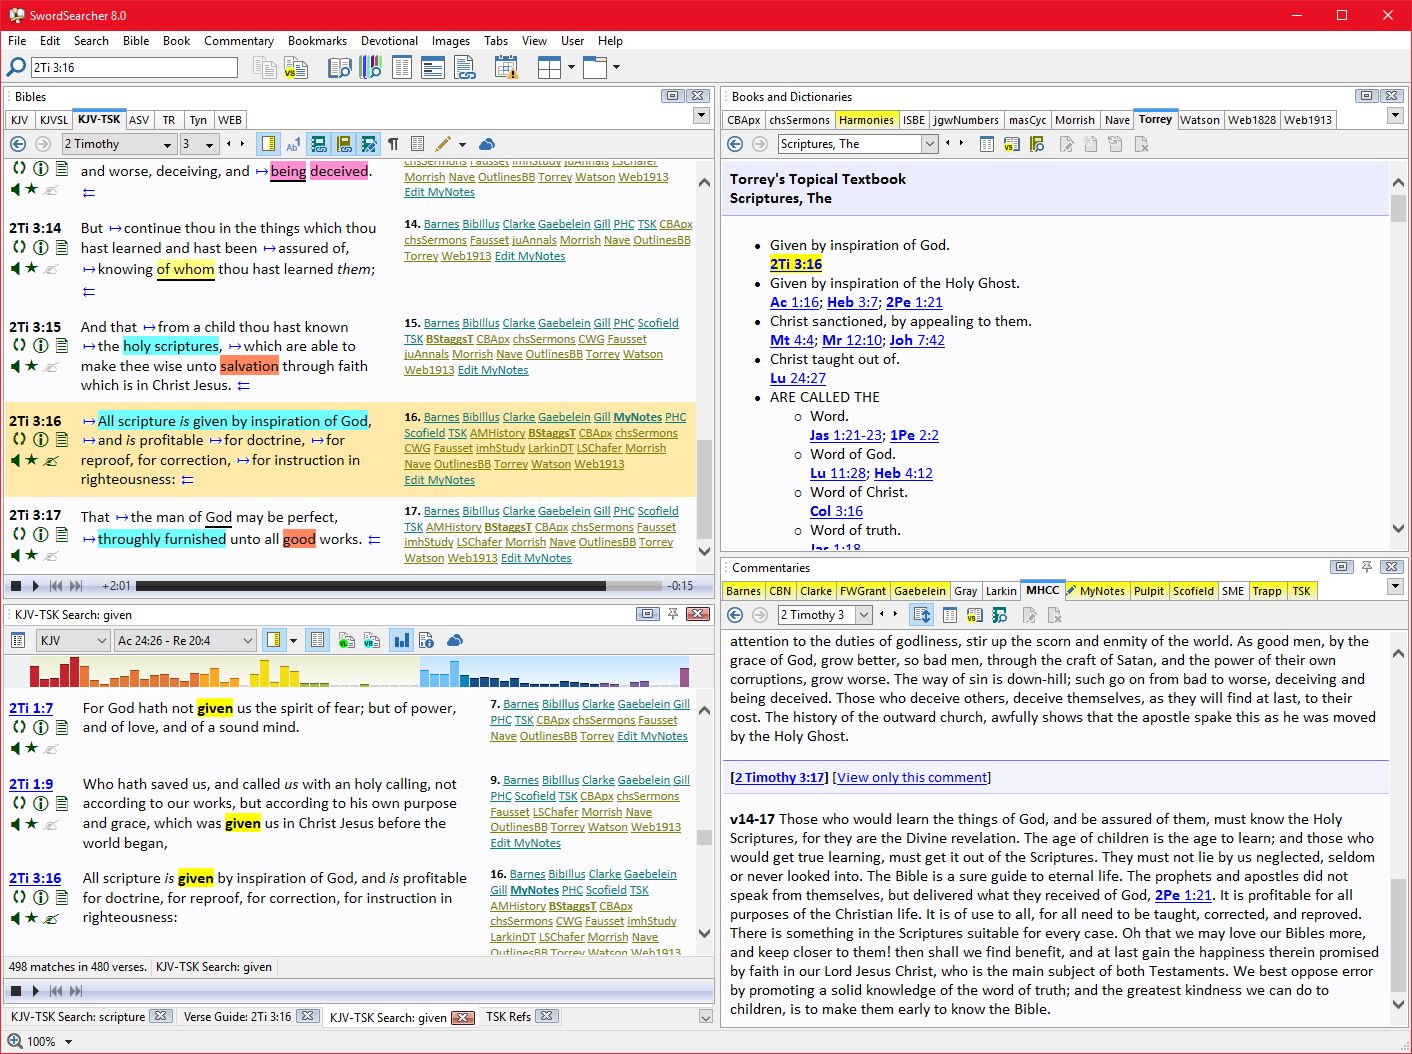This screenshot has height=1054, width=1412.
Task: Open the table of contents icon in Books panel
Action: [987, 144]
